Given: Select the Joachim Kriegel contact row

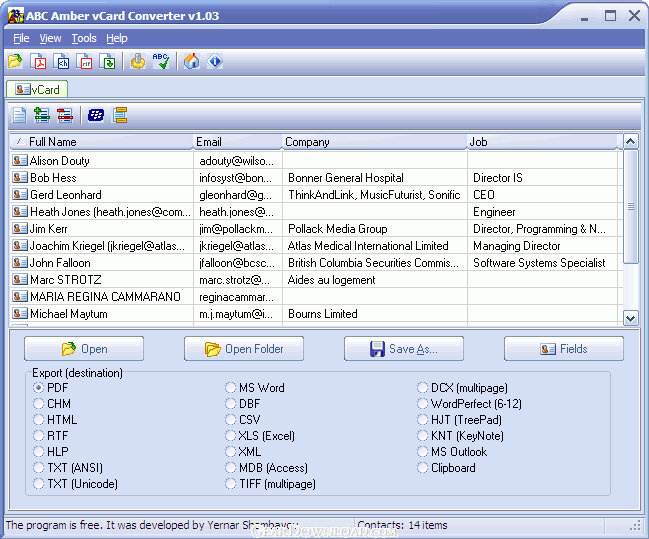Looking at the screenshot, I should tap(315, 245).
